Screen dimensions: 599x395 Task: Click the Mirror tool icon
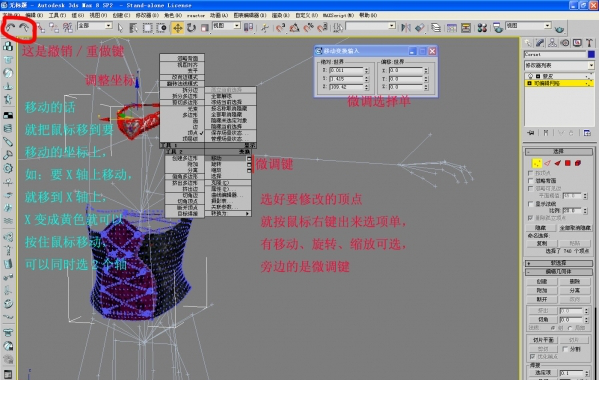pyautogui.click(x=406, y=28)
